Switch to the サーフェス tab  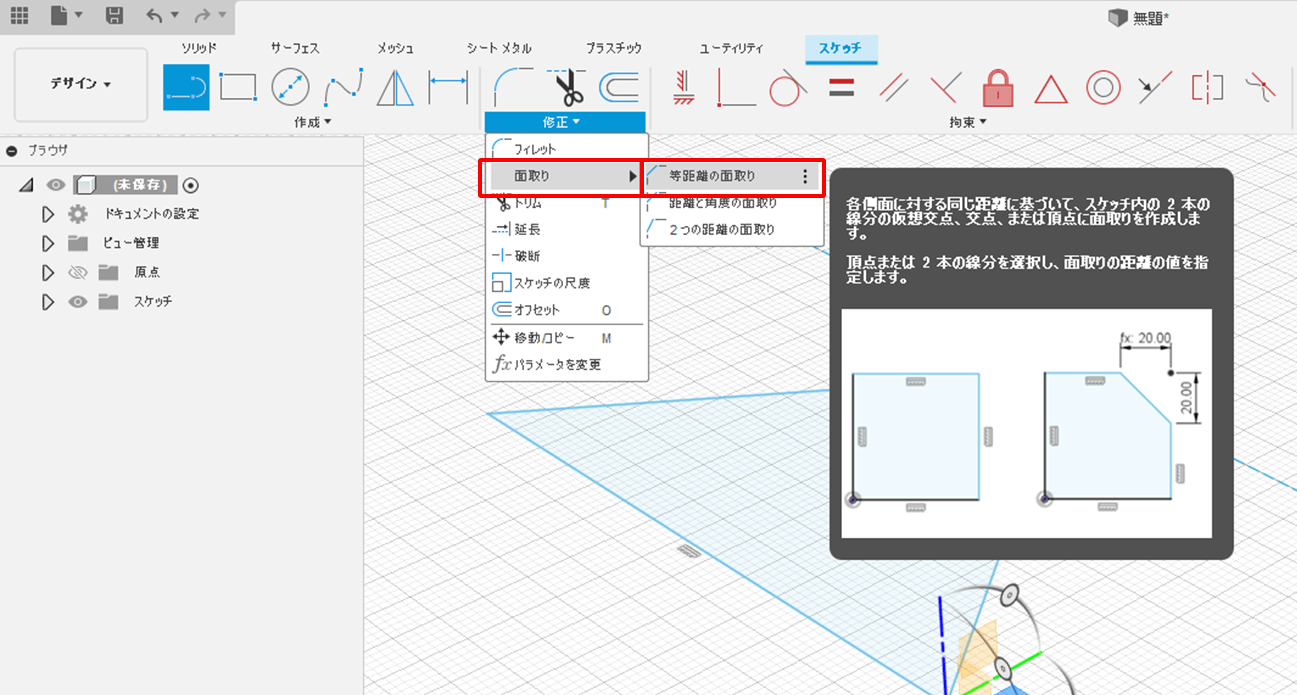[295, 48]
